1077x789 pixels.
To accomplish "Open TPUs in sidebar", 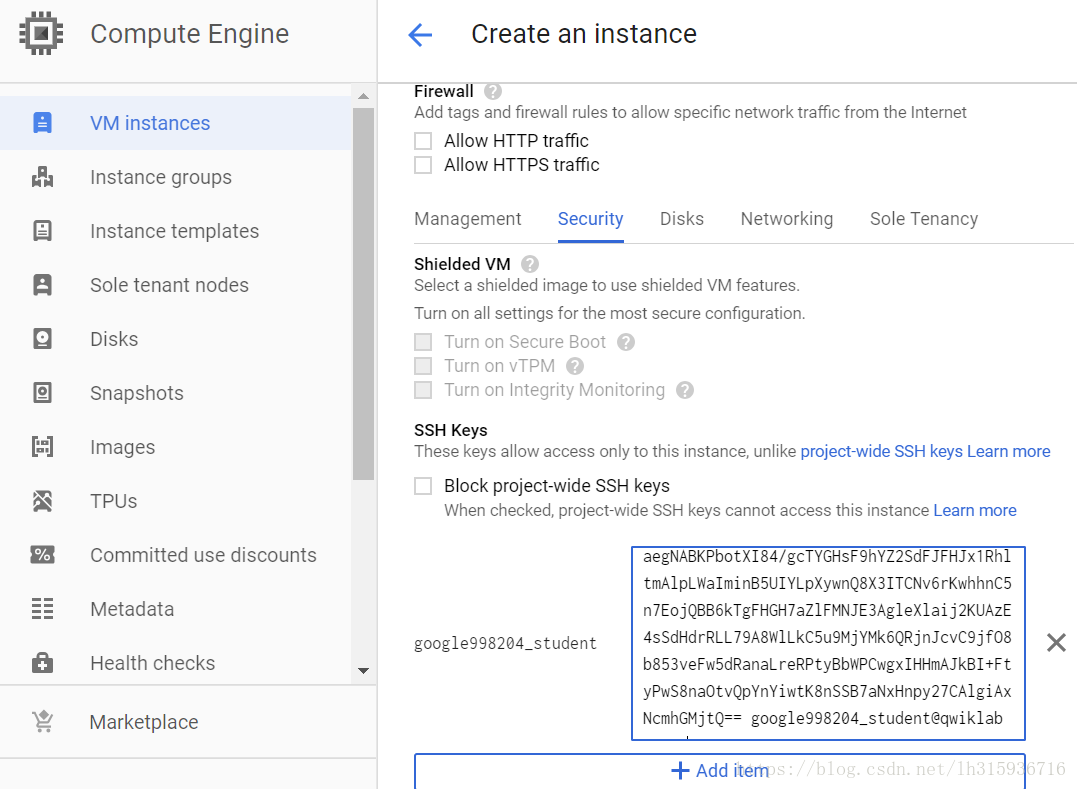I will 113,501.
